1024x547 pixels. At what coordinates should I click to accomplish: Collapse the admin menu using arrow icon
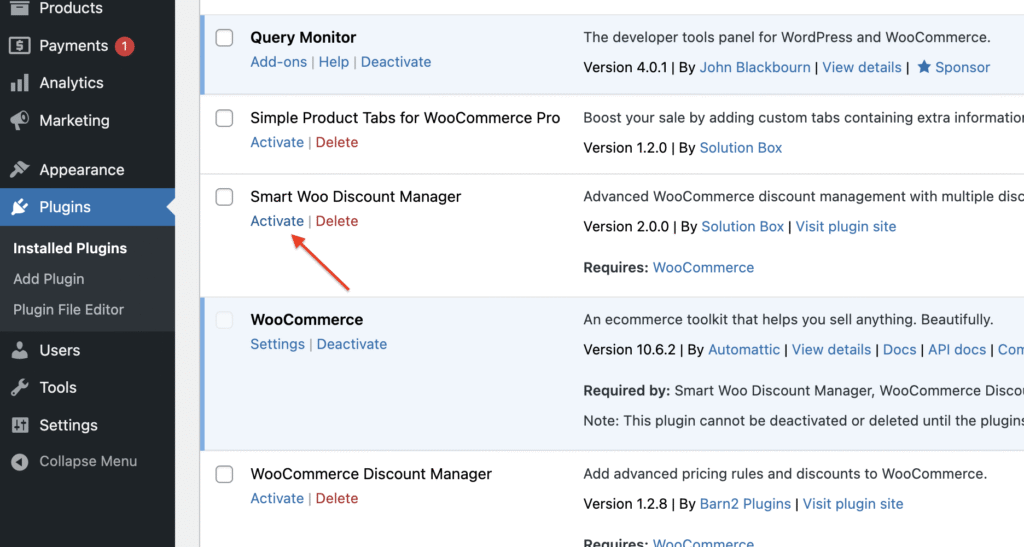click(19, 462)
